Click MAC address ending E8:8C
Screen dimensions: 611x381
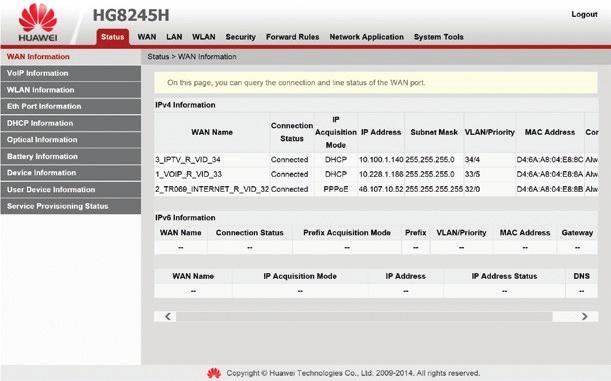(x=550, y=160)
